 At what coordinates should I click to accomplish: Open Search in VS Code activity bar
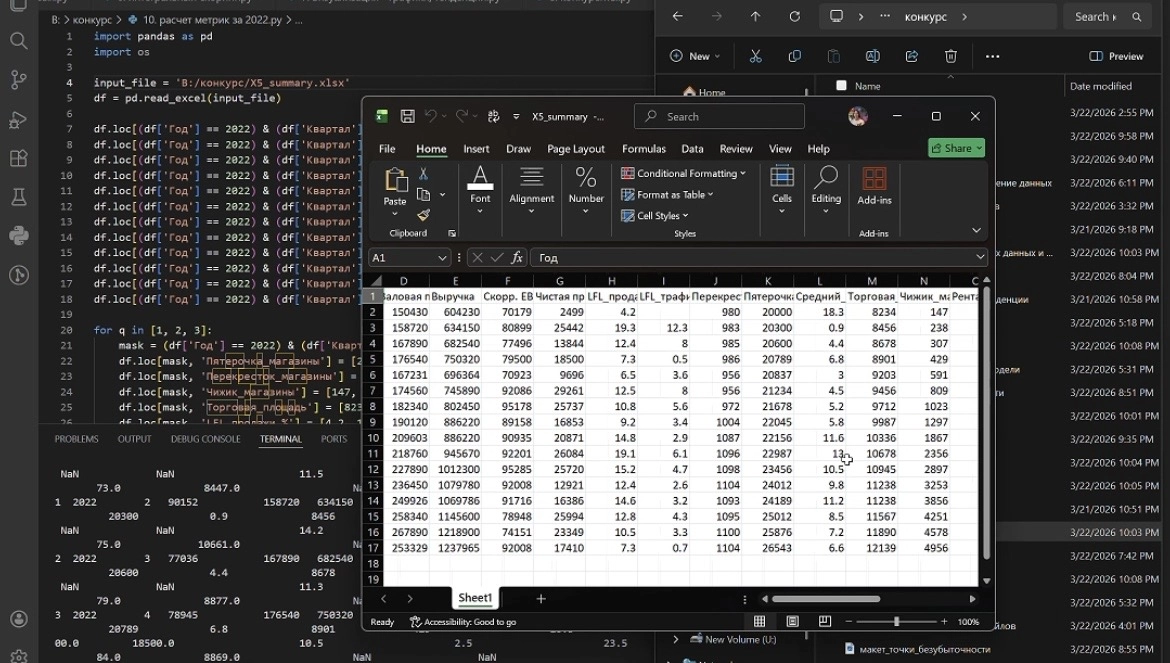click(19, 41)
